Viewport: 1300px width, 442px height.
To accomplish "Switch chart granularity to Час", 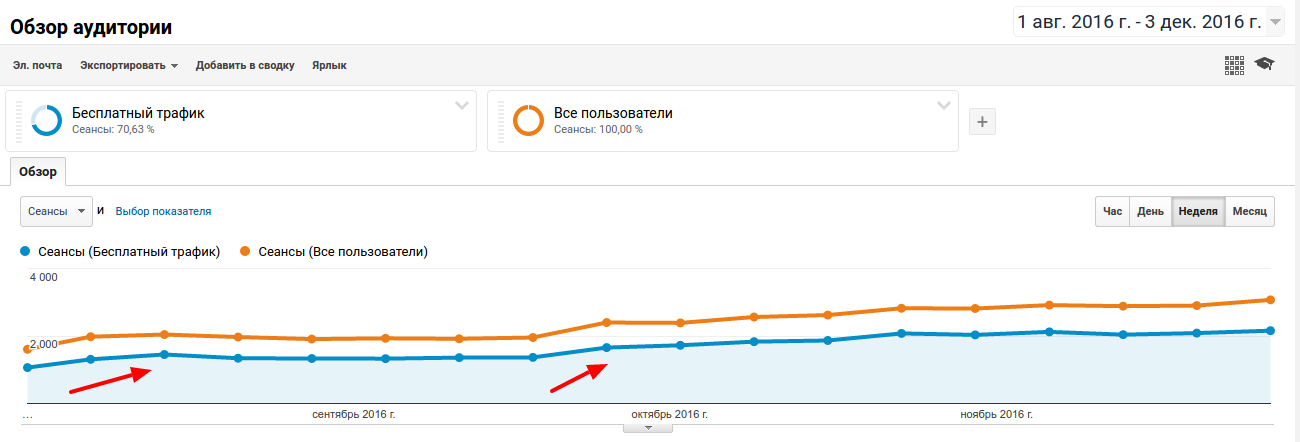I will pos(1112,212).
